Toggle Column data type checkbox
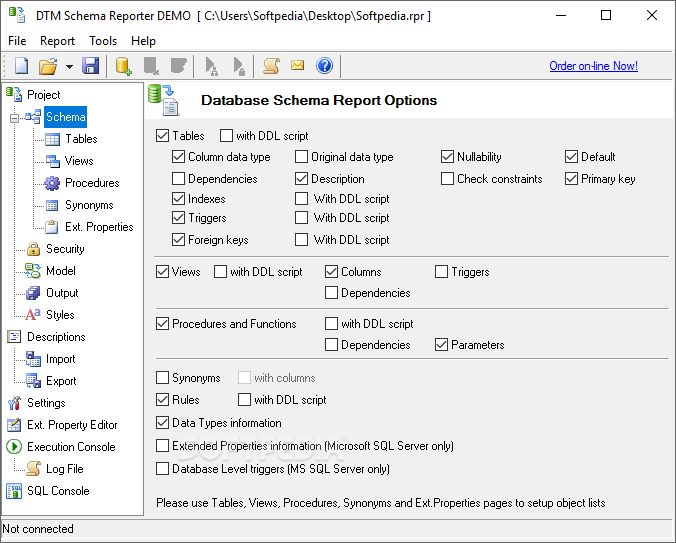 pyautogui.click(x=178, y=156)
